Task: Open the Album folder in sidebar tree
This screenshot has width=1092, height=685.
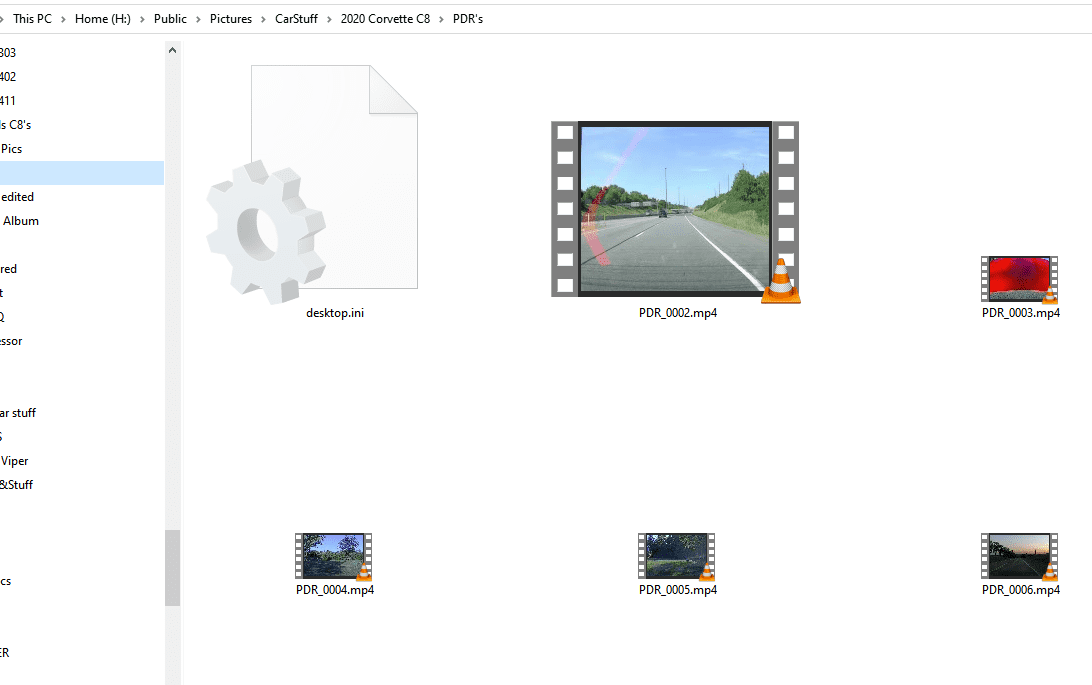Action: click(20, 221)
